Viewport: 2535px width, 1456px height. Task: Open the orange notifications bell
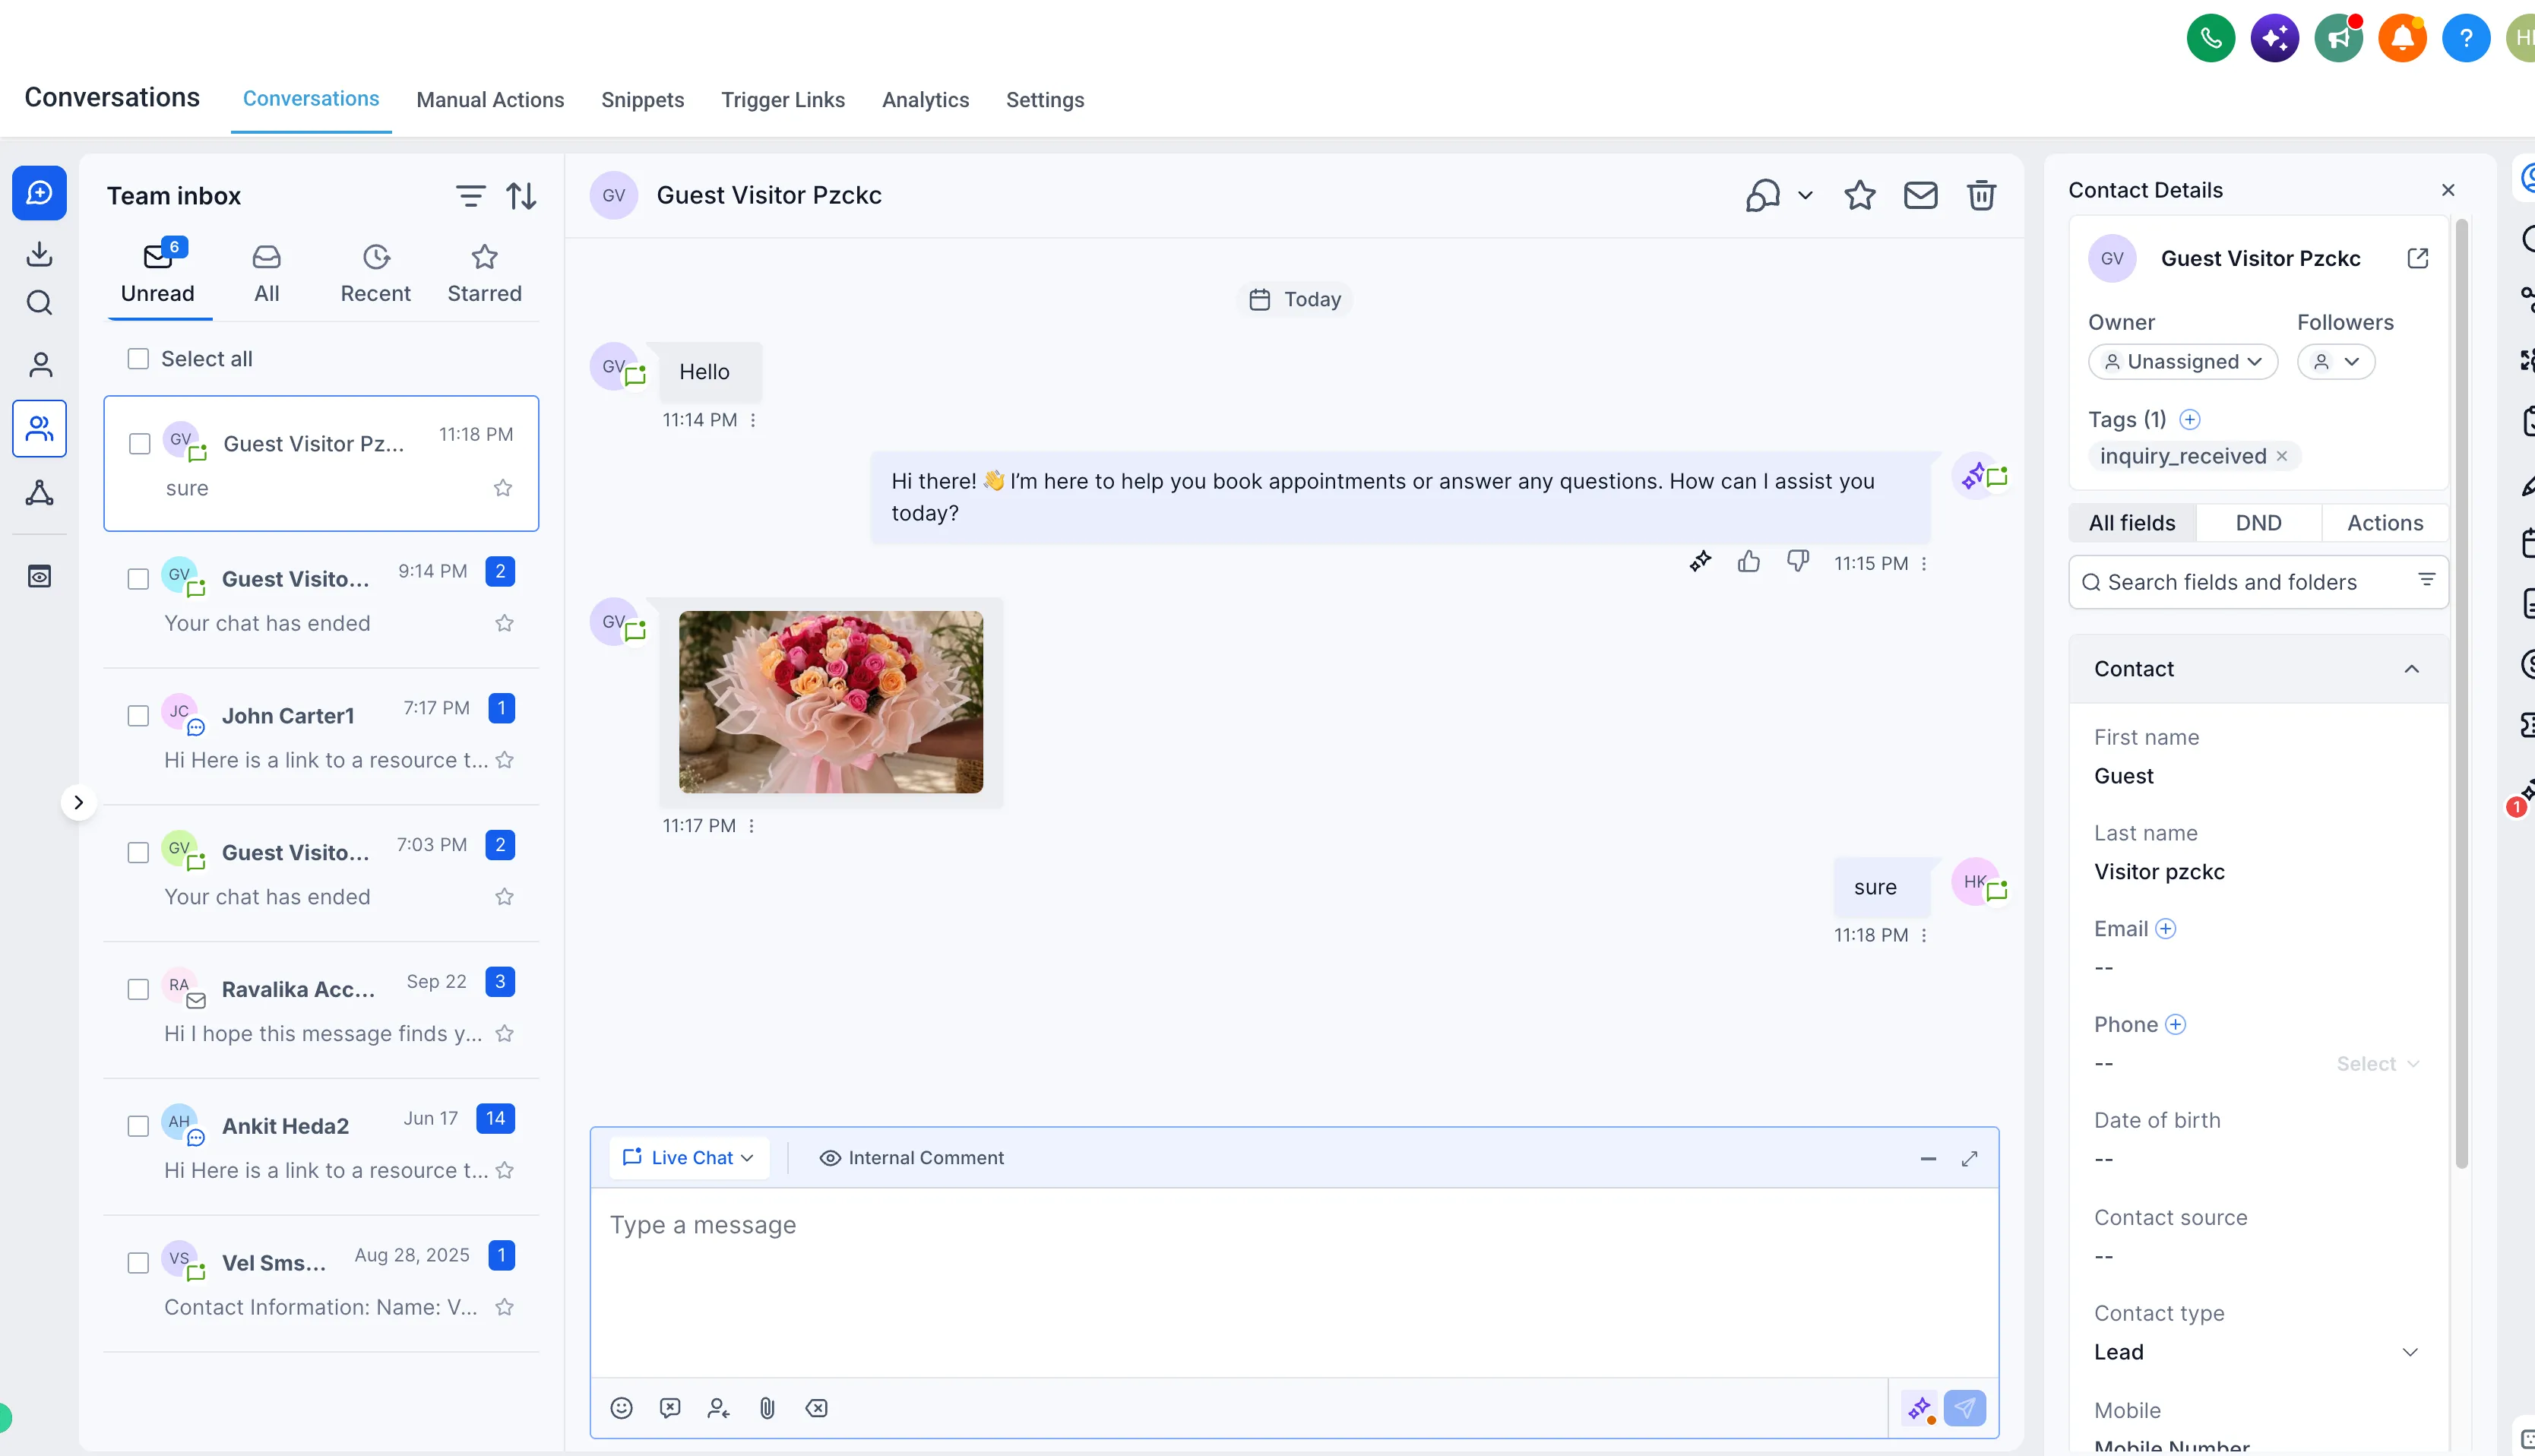click(x=2401, y=38)
